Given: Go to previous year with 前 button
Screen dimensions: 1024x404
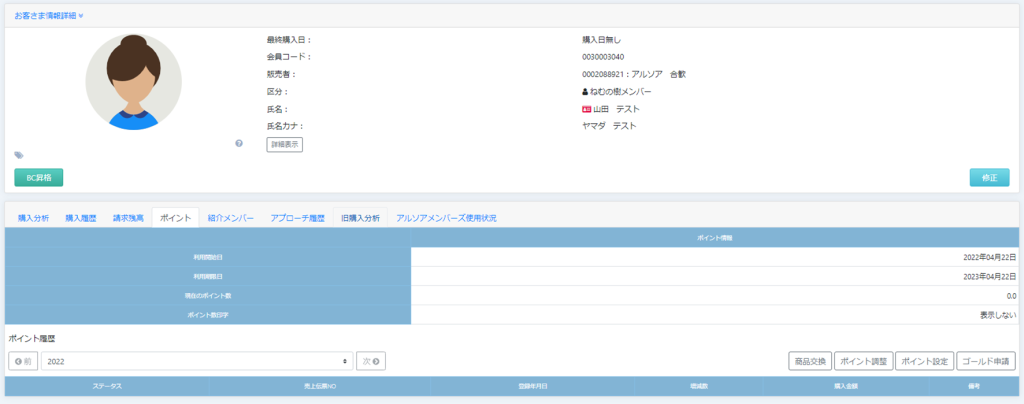Looking at the screenshot, I should [x=23, y=361].
